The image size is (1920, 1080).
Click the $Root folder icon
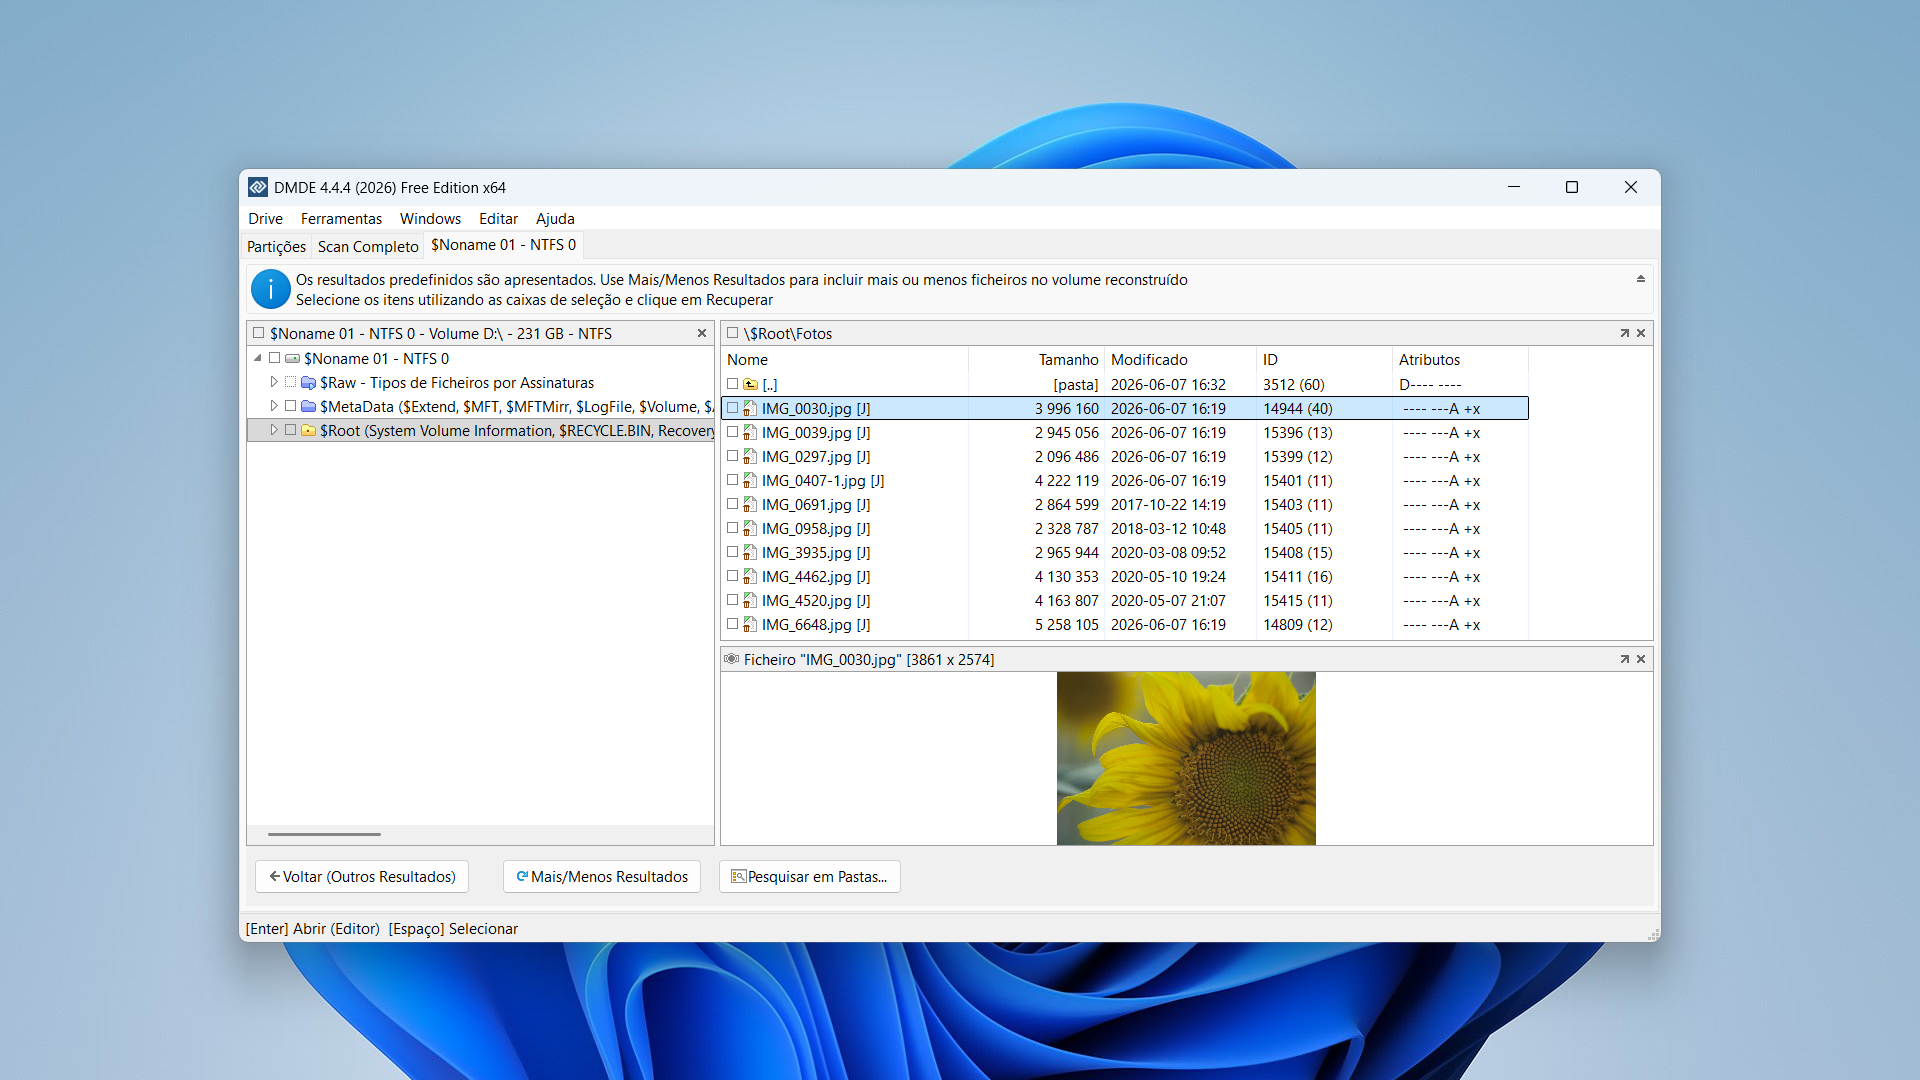point(309,430)
